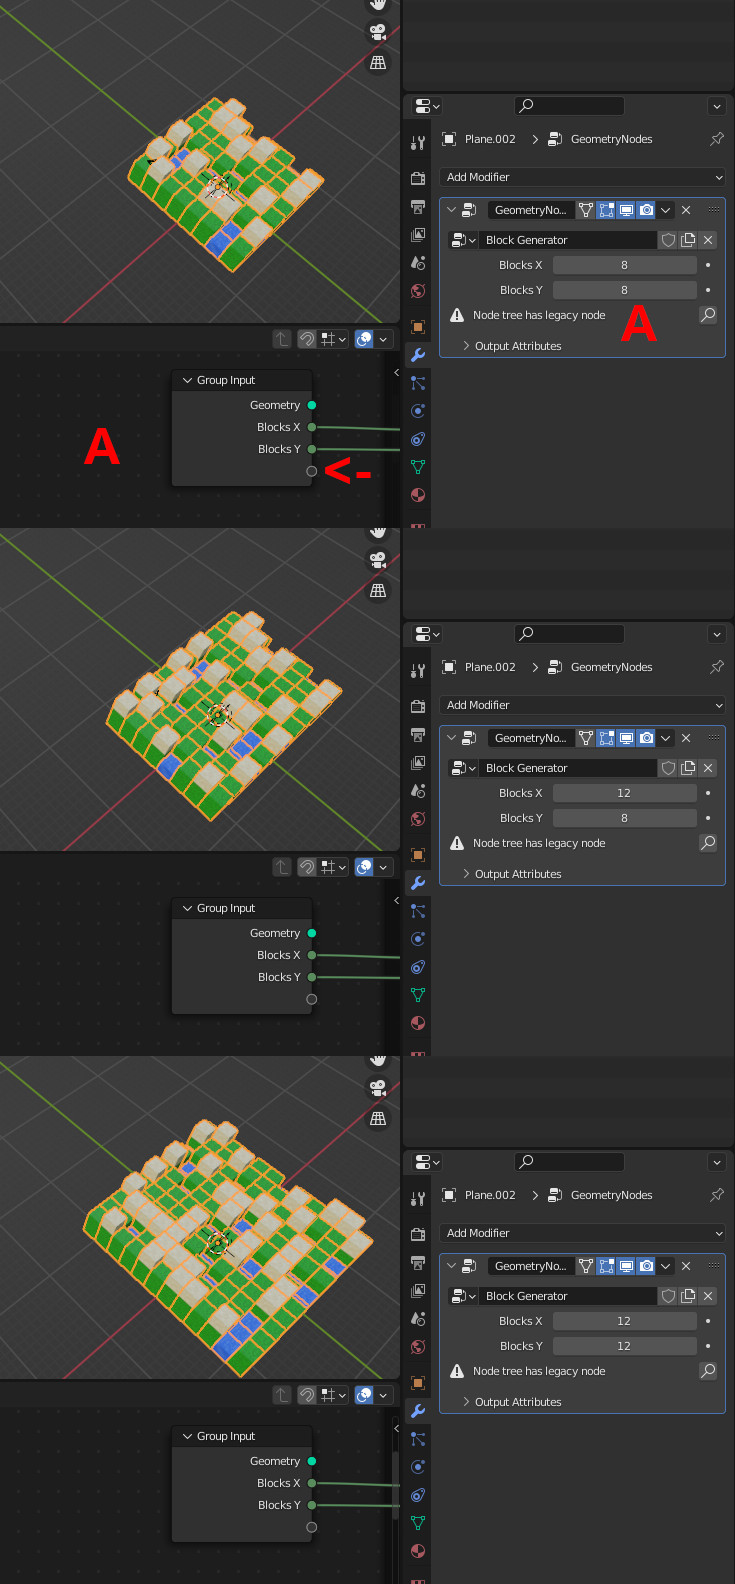Toggle perspective/orthographic grid icon in top viewport

click(x=378, y=63)
